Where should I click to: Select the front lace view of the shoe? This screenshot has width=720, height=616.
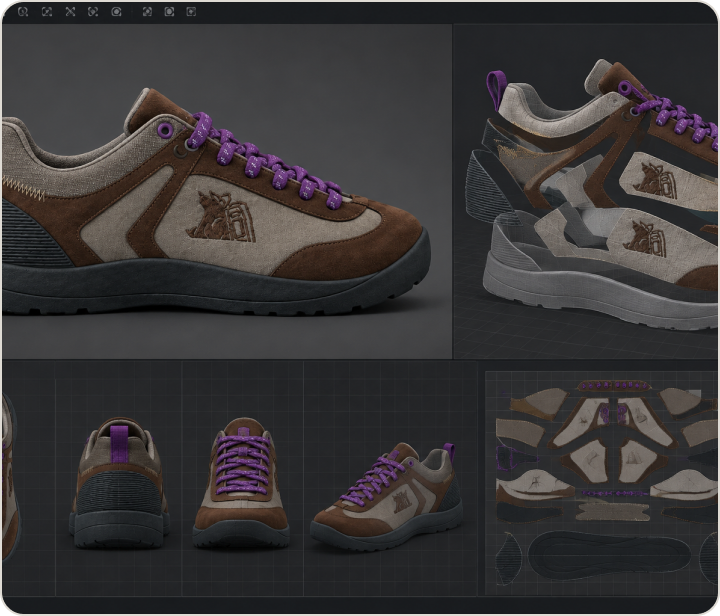(x=241, y=482)
